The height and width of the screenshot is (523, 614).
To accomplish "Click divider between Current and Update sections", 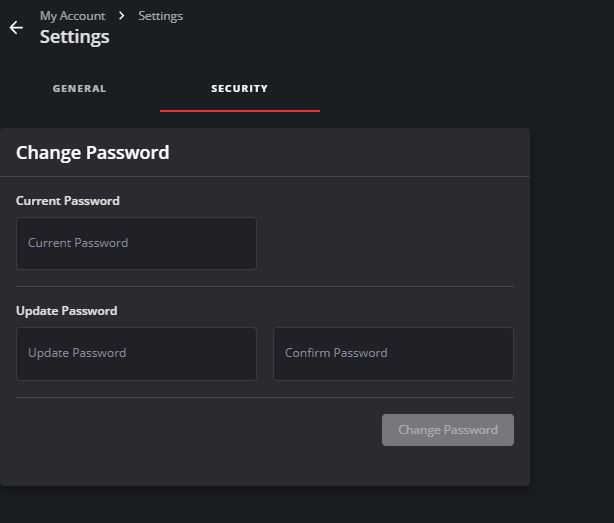I will 265,287.
